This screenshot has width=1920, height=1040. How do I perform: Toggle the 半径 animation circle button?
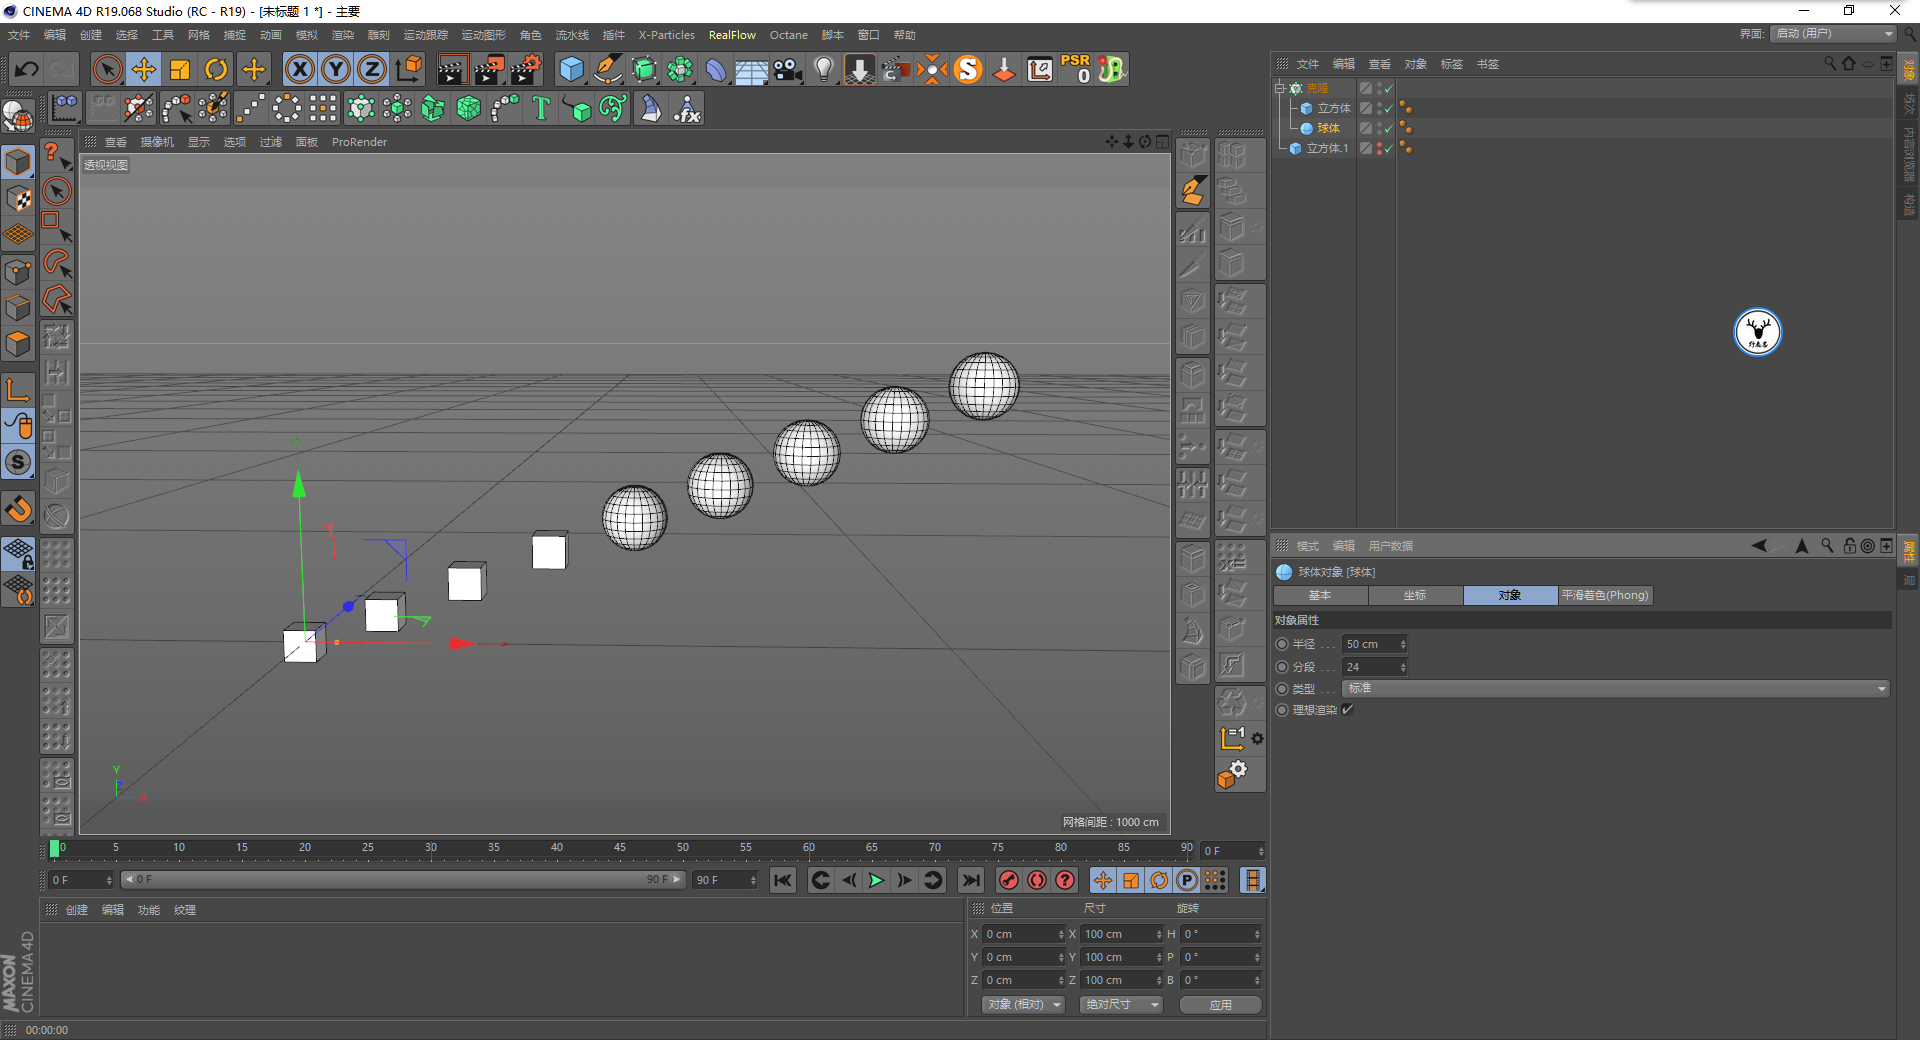click(x=1282, y=644)
